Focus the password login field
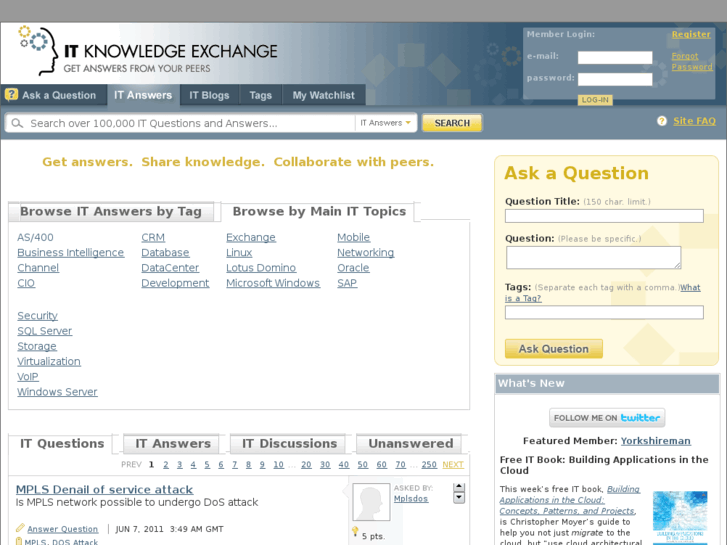Image resolution: width=727 pixels, height=545 pixels. click(x=615, y=79)
